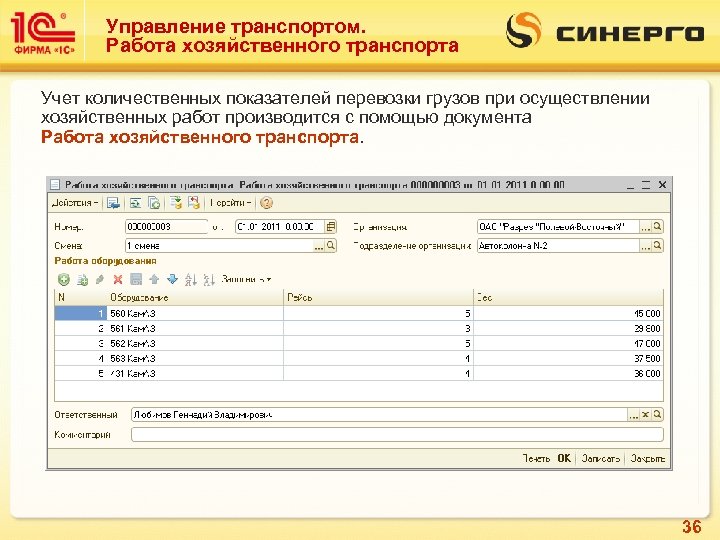Image resolution: width=720 pixels, height=540 pixels.
Task: Open selection list for Ответственный field
Action: pyautogui.click(x=634, y=416)
